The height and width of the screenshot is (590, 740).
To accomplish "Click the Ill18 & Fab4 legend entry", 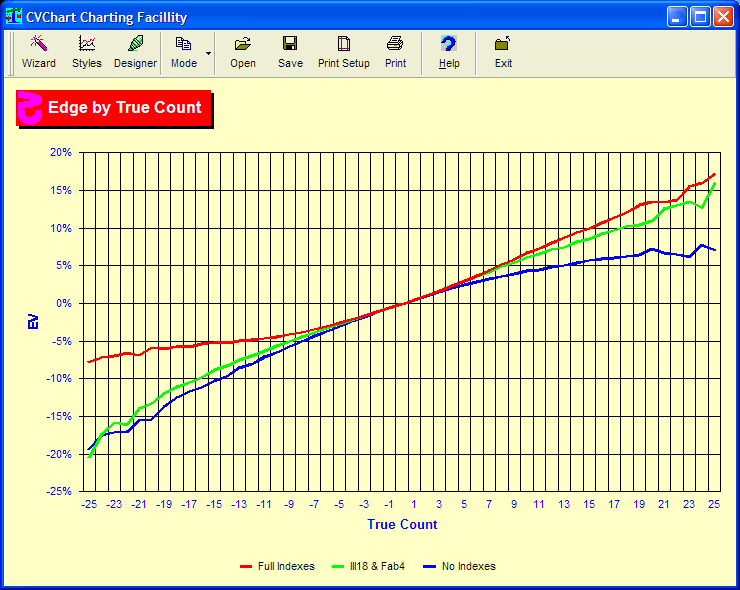I will coord(373,566).
